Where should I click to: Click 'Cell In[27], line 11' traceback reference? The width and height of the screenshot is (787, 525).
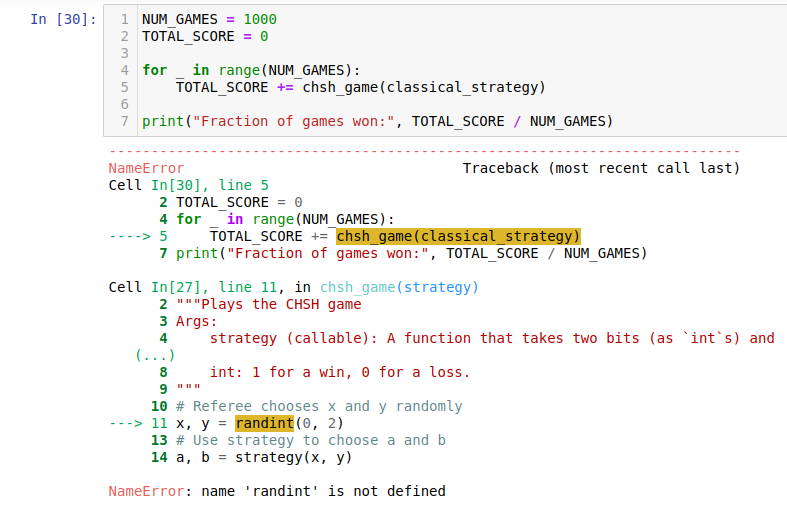[x=193, y=287]
